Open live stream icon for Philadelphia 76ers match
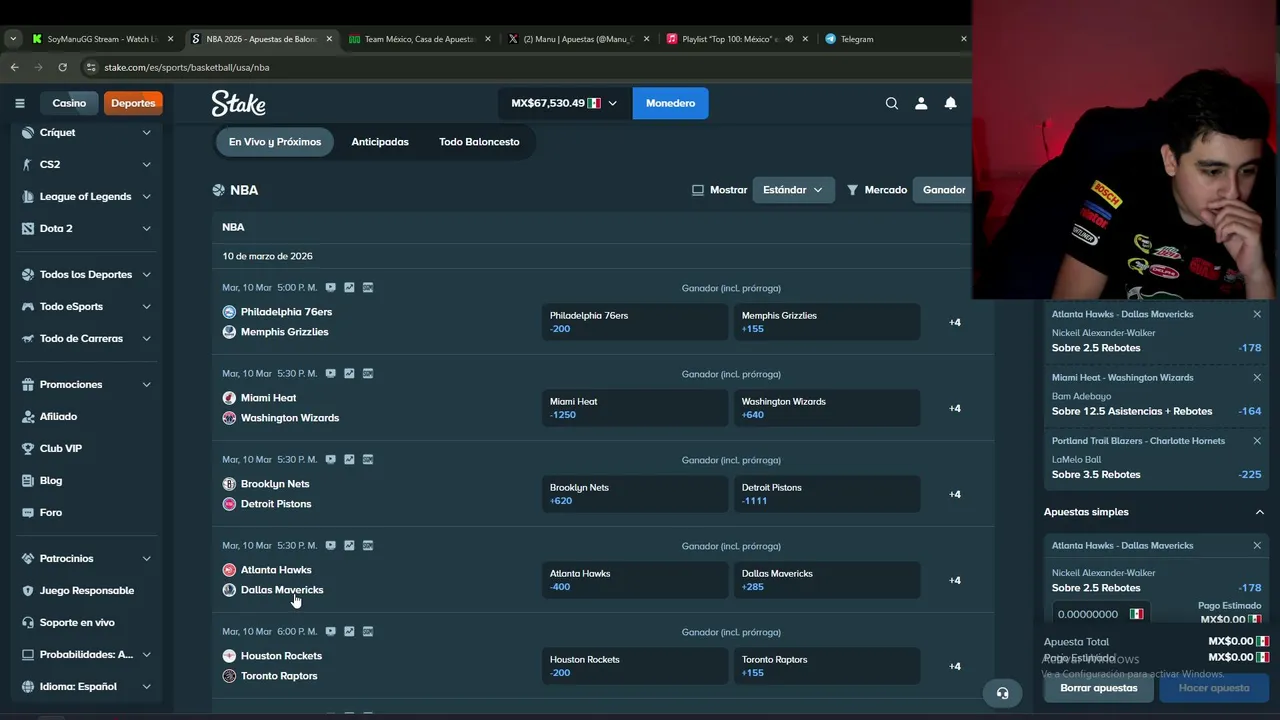 (x=330, y=288)
